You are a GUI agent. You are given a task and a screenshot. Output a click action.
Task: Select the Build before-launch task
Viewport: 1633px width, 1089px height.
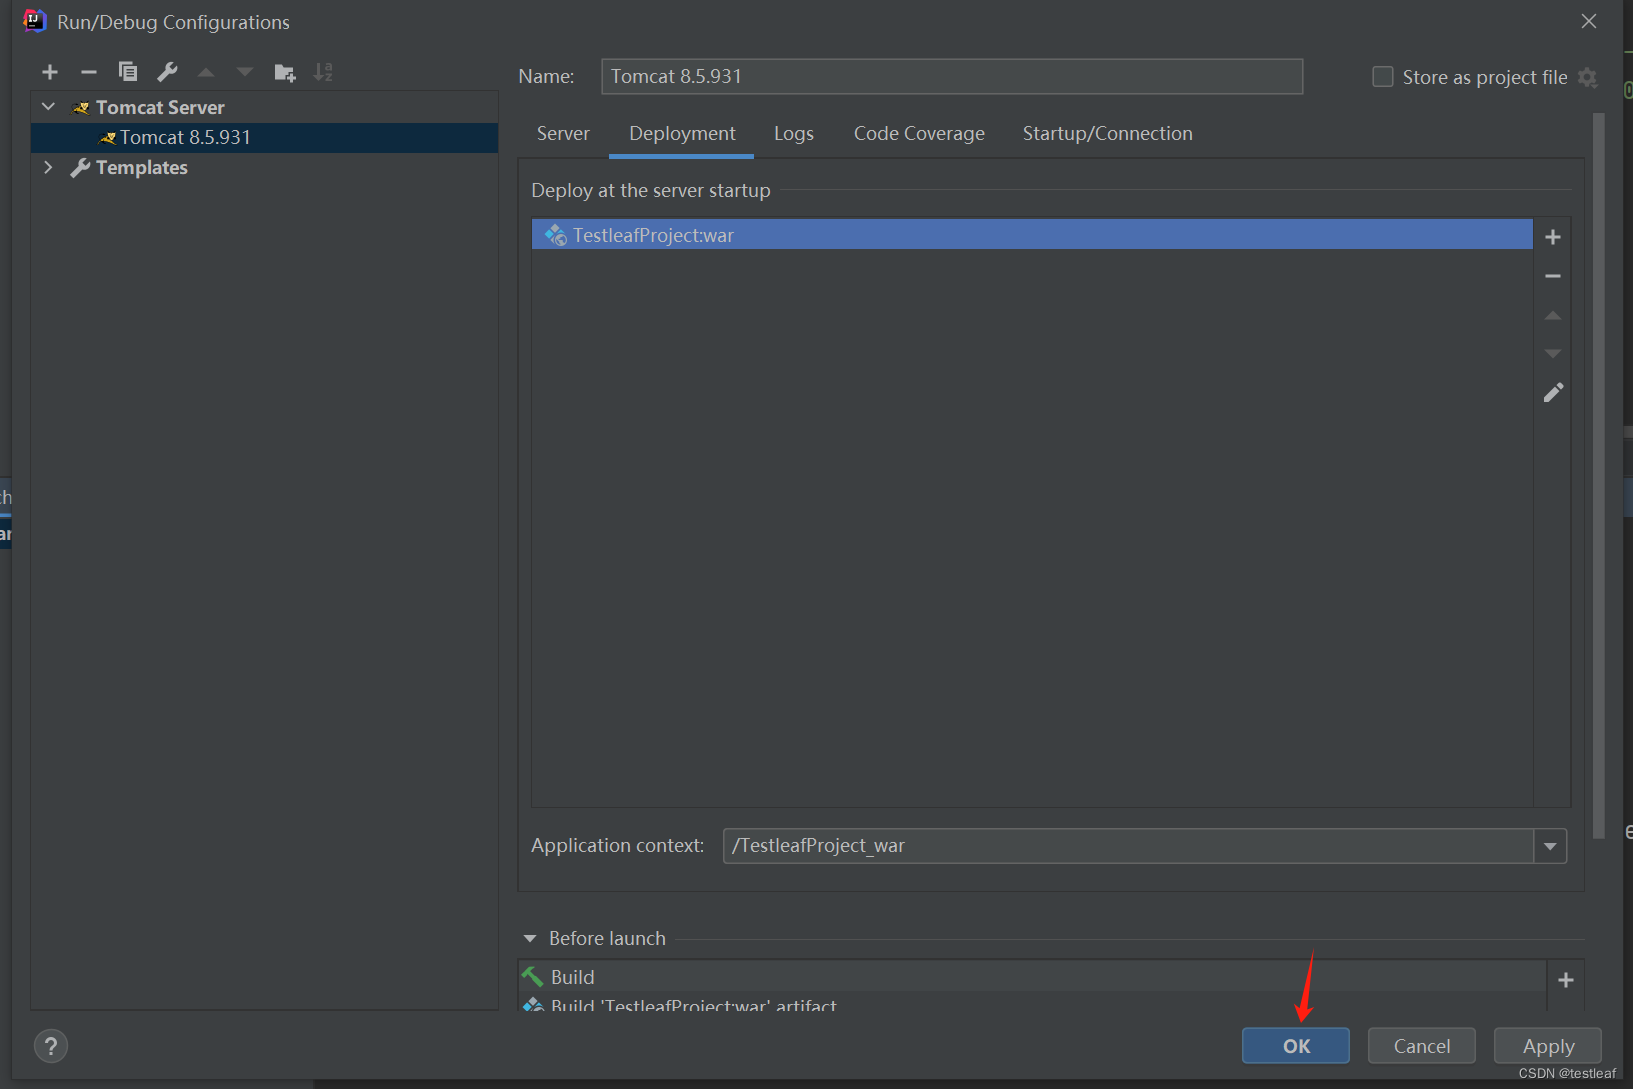point(1032,977)
